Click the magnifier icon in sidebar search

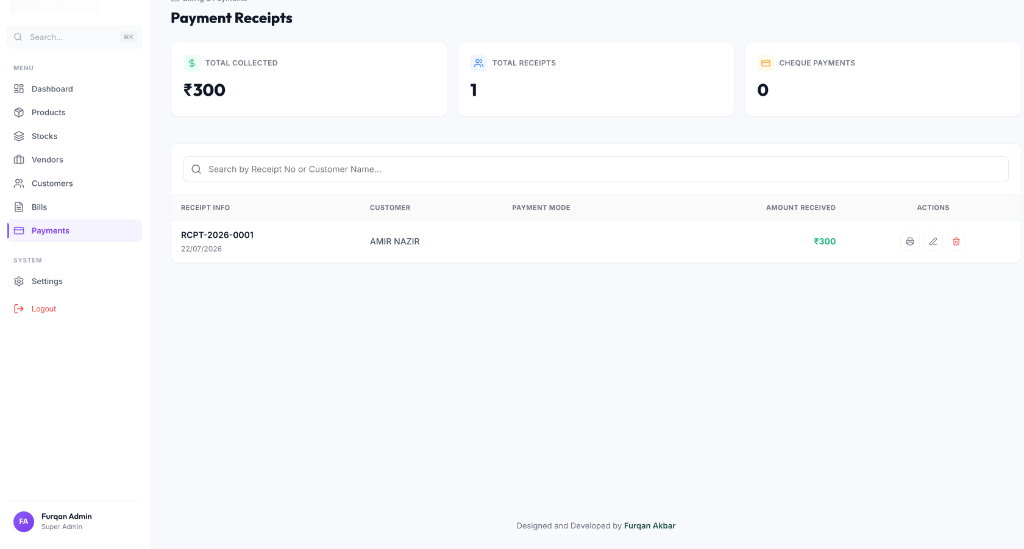(18, 37)
